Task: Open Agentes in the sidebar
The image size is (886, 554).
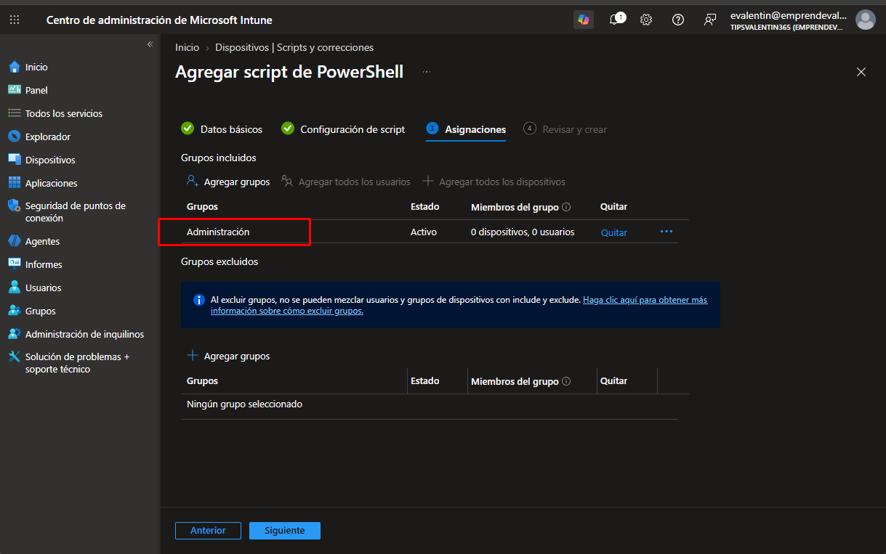Action: pyautogui.click(x=42, y=241)
